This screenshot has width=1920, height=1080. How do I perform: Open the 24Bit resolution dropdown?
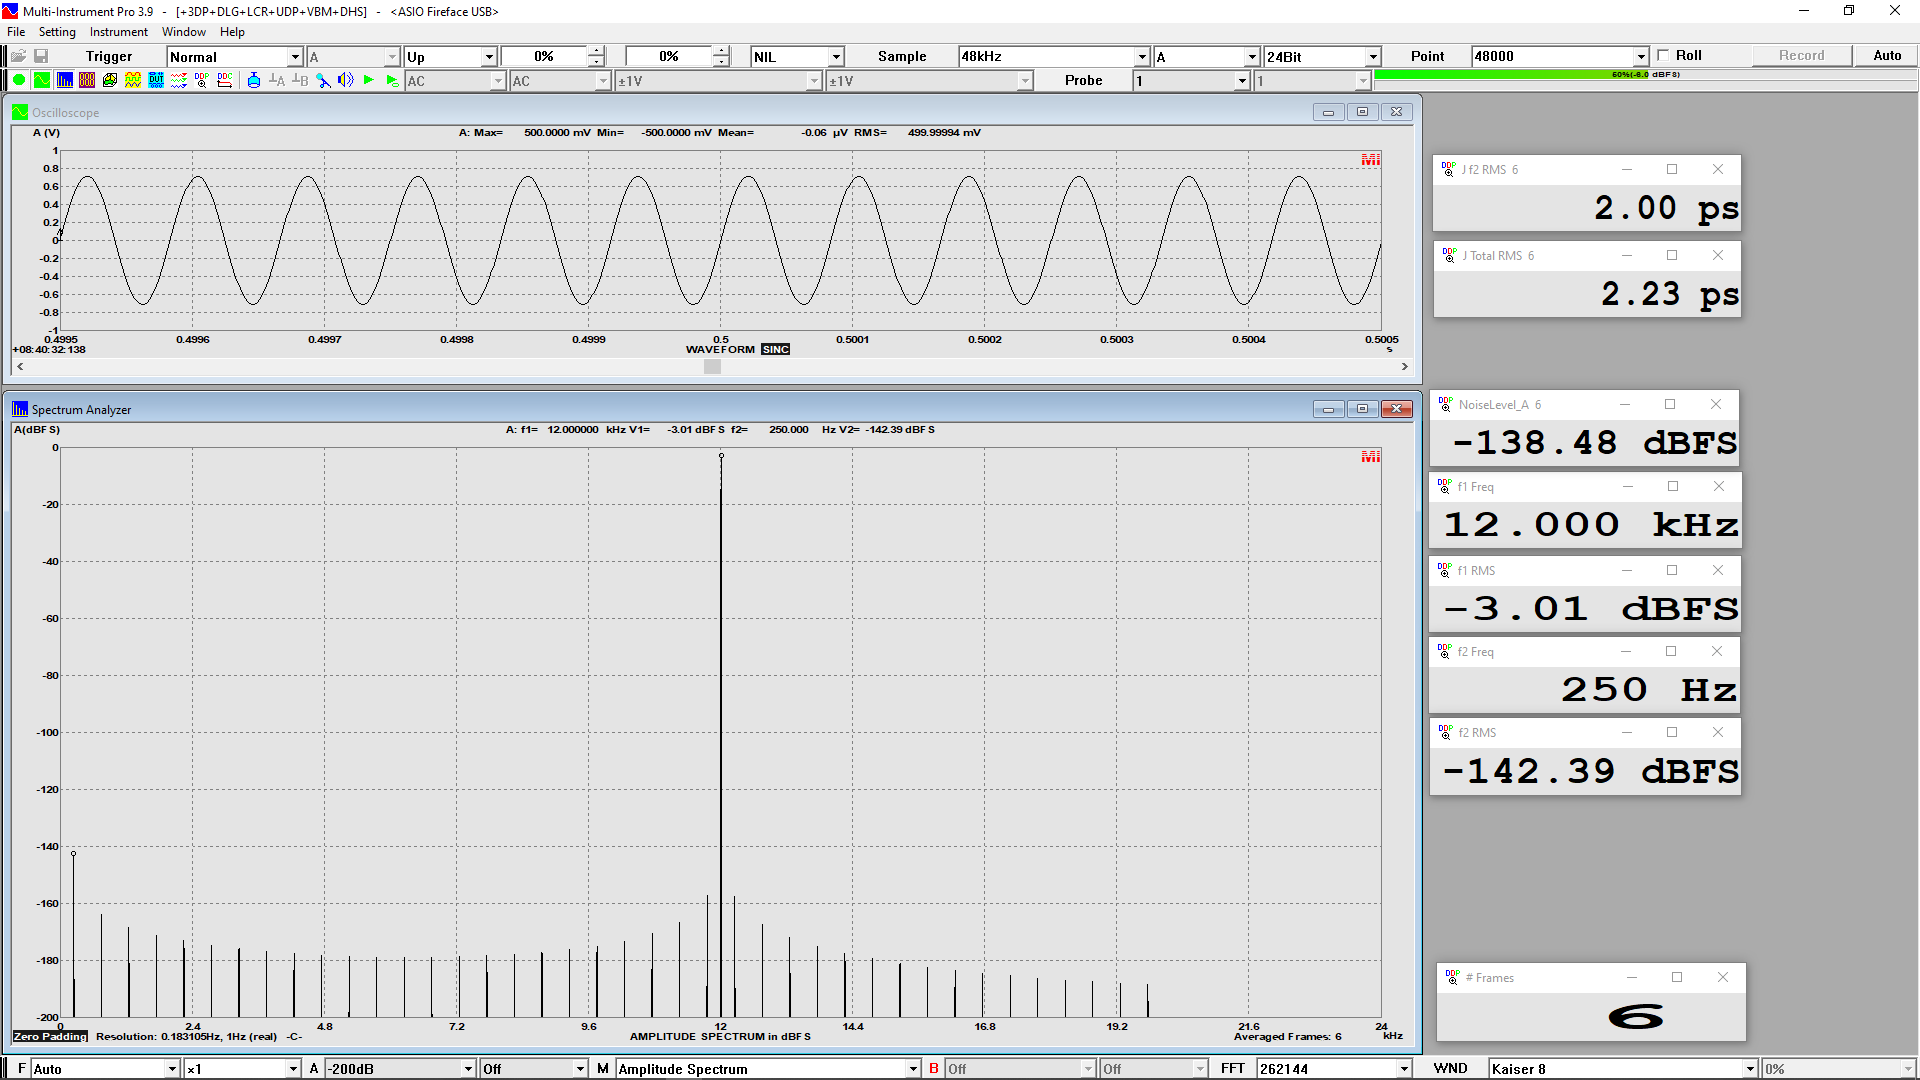(x=1322, y=57)
